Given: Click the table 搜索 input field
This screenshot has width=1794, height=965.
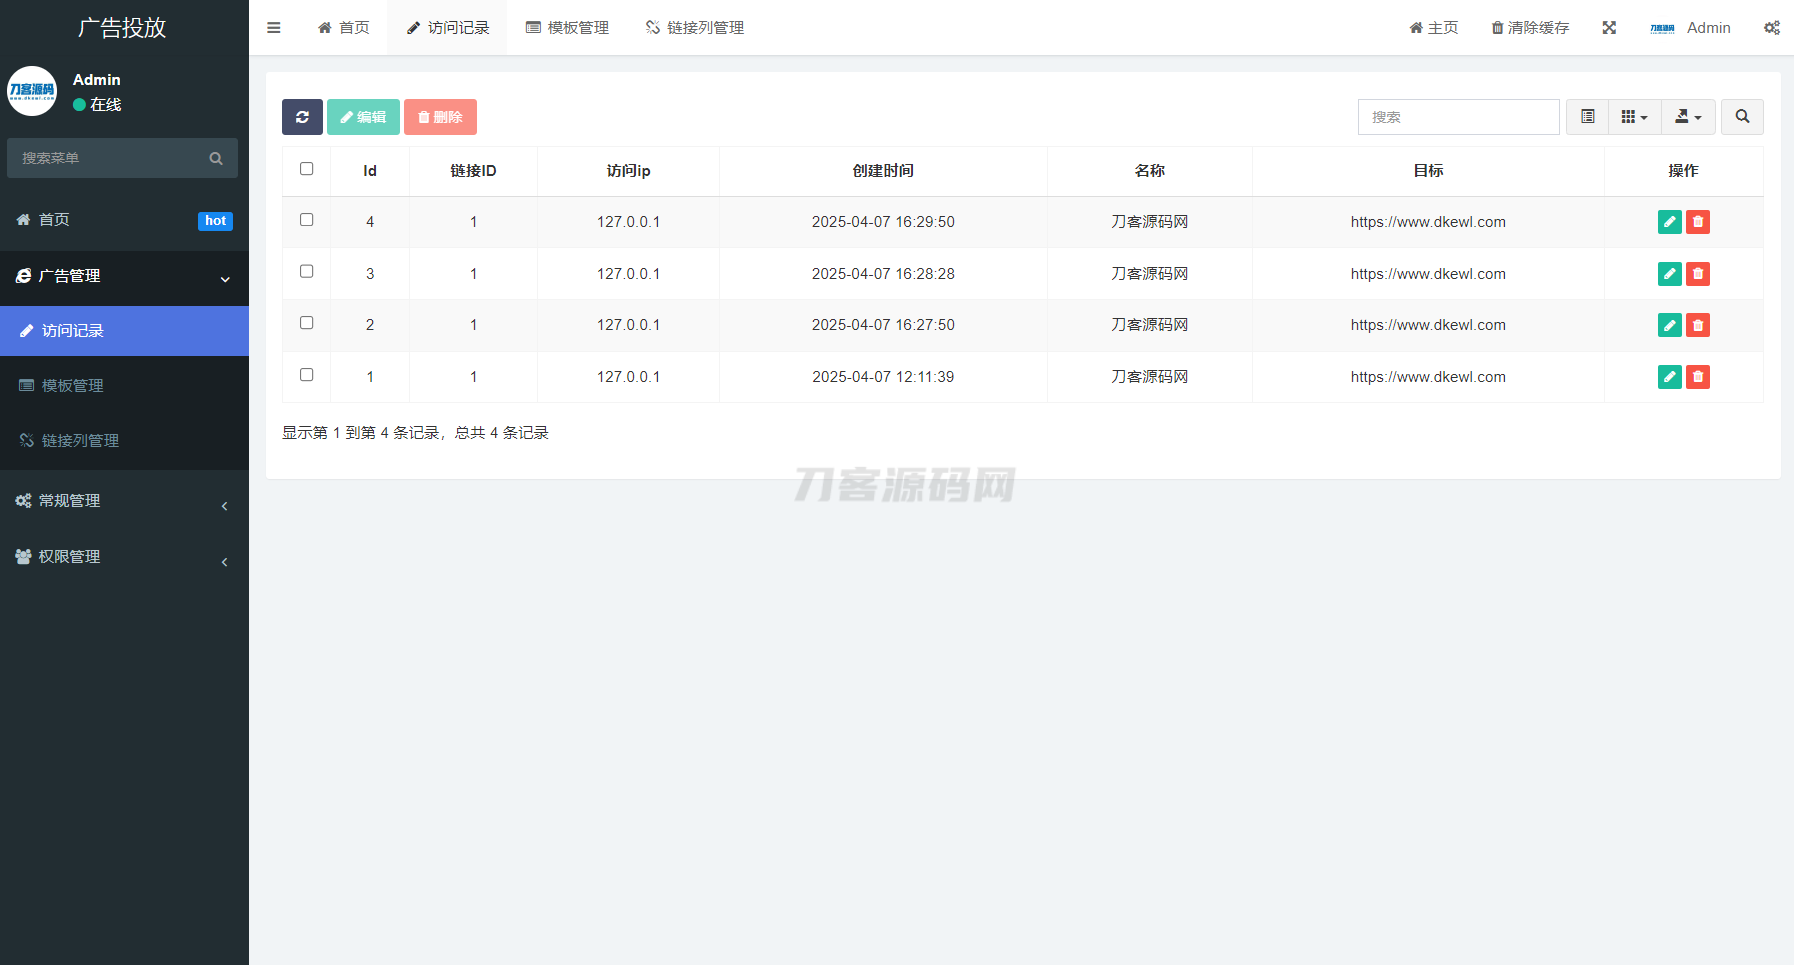Looking at the screenshot, I should pyautogui.click(x=1458, y=117).
